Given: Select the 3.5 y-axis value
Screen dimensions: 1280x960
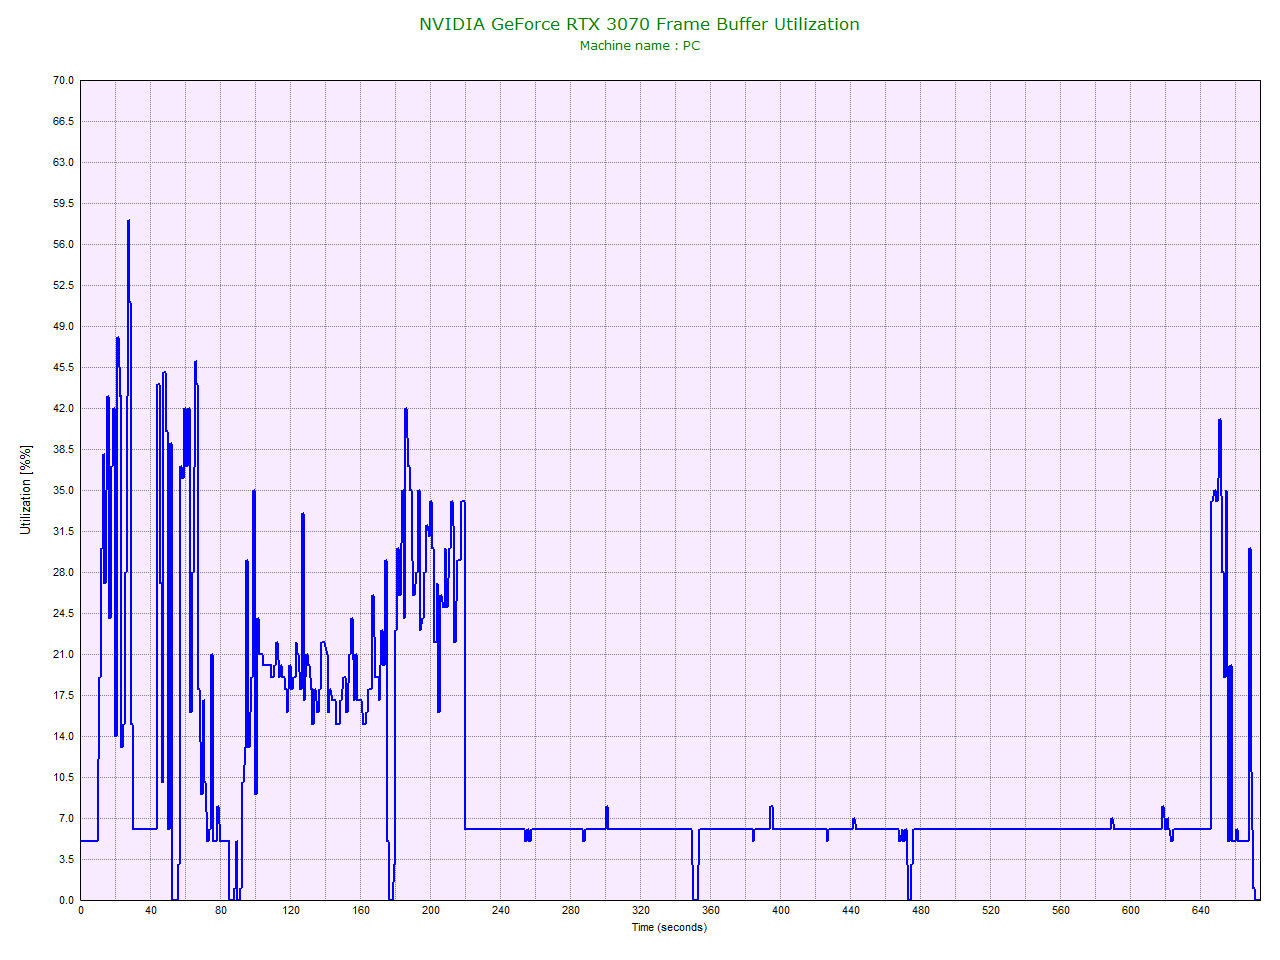Looking at the screenshot, I should pyautogui.click(x=66, y=859).
